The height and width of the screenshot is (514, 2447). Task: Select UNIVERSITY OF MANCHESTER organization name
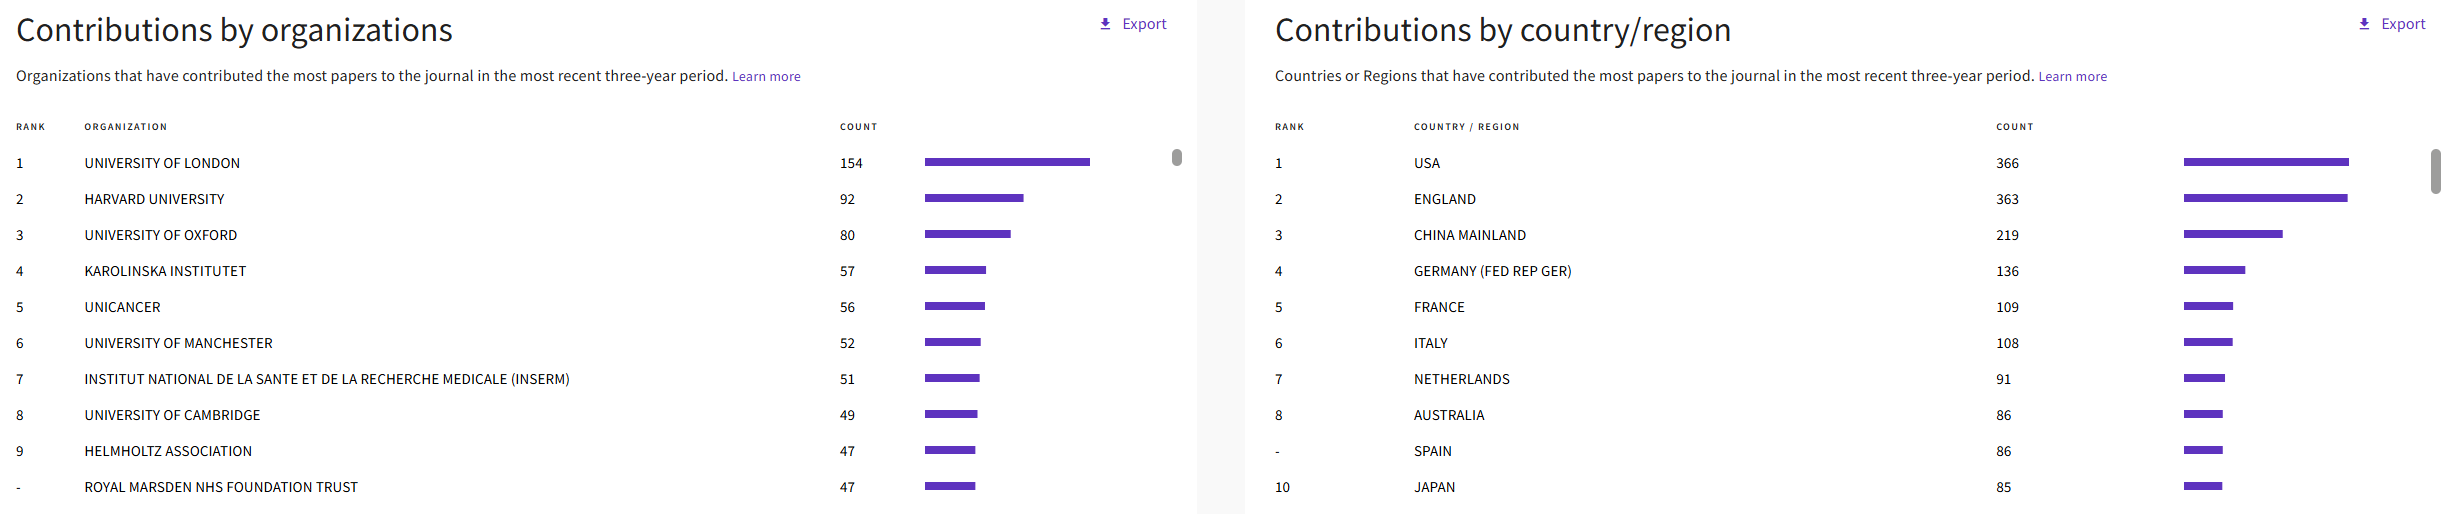[178, 343]
